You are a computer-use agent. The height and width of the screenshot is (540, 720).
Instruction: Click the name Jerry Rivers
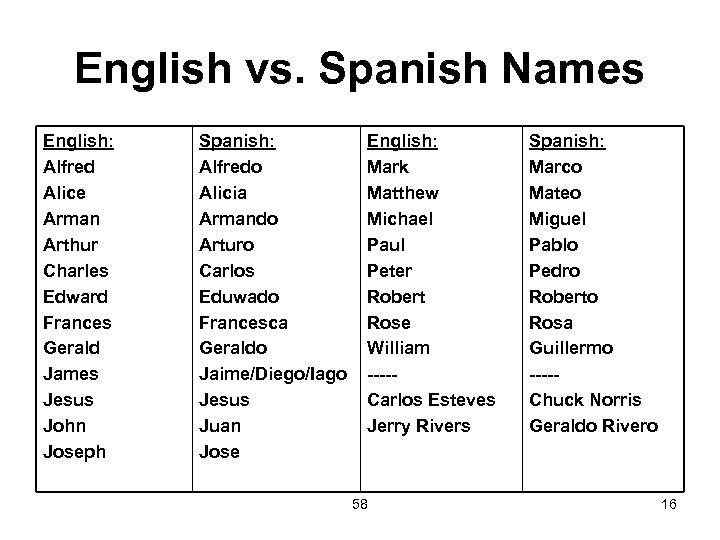[x=417, y=426]
